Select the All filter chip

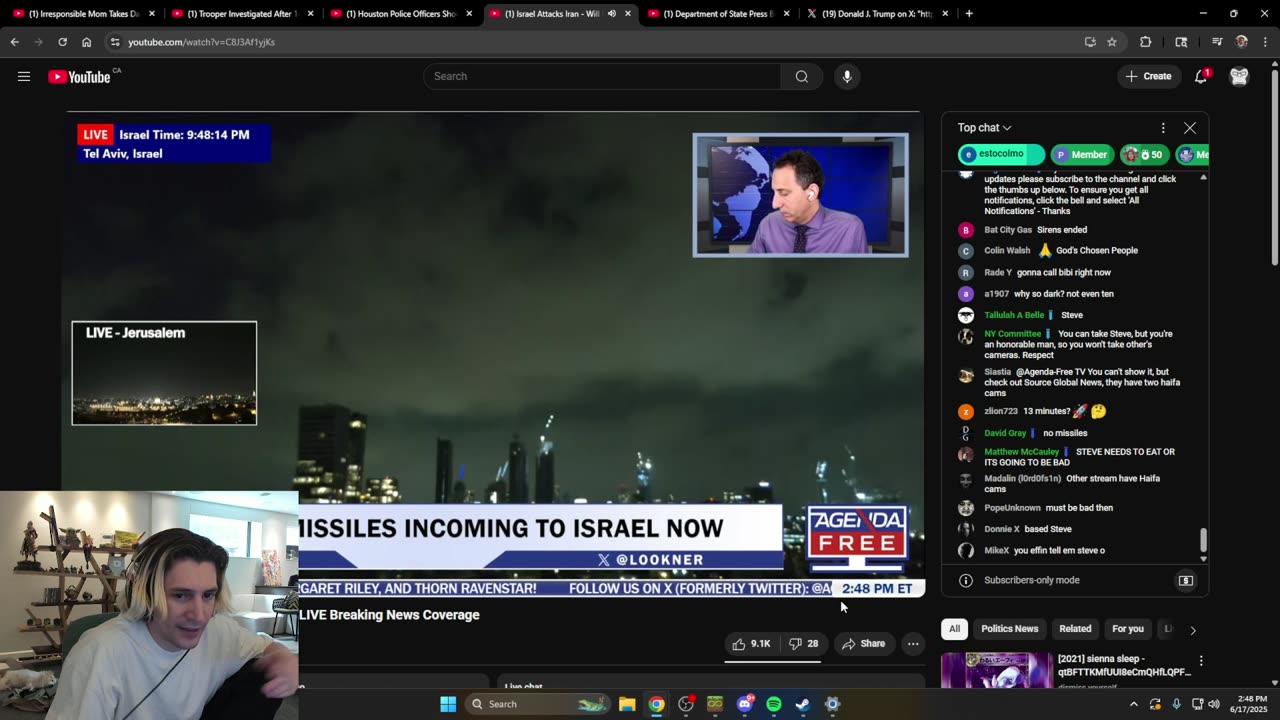(x=955, y=629)
